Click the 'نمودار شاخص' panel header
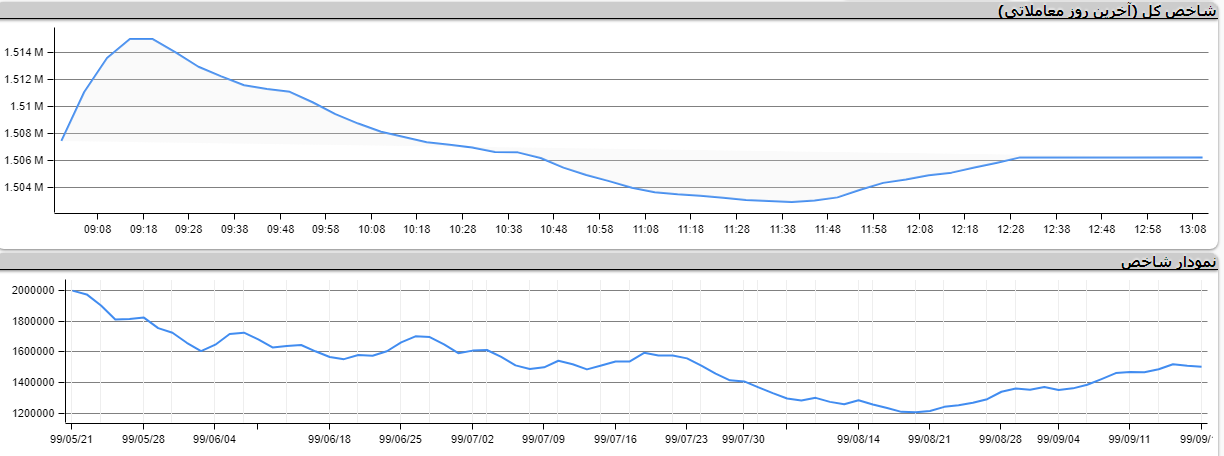This screenshot has height=456, width=1224. (x=1169, y=262)
